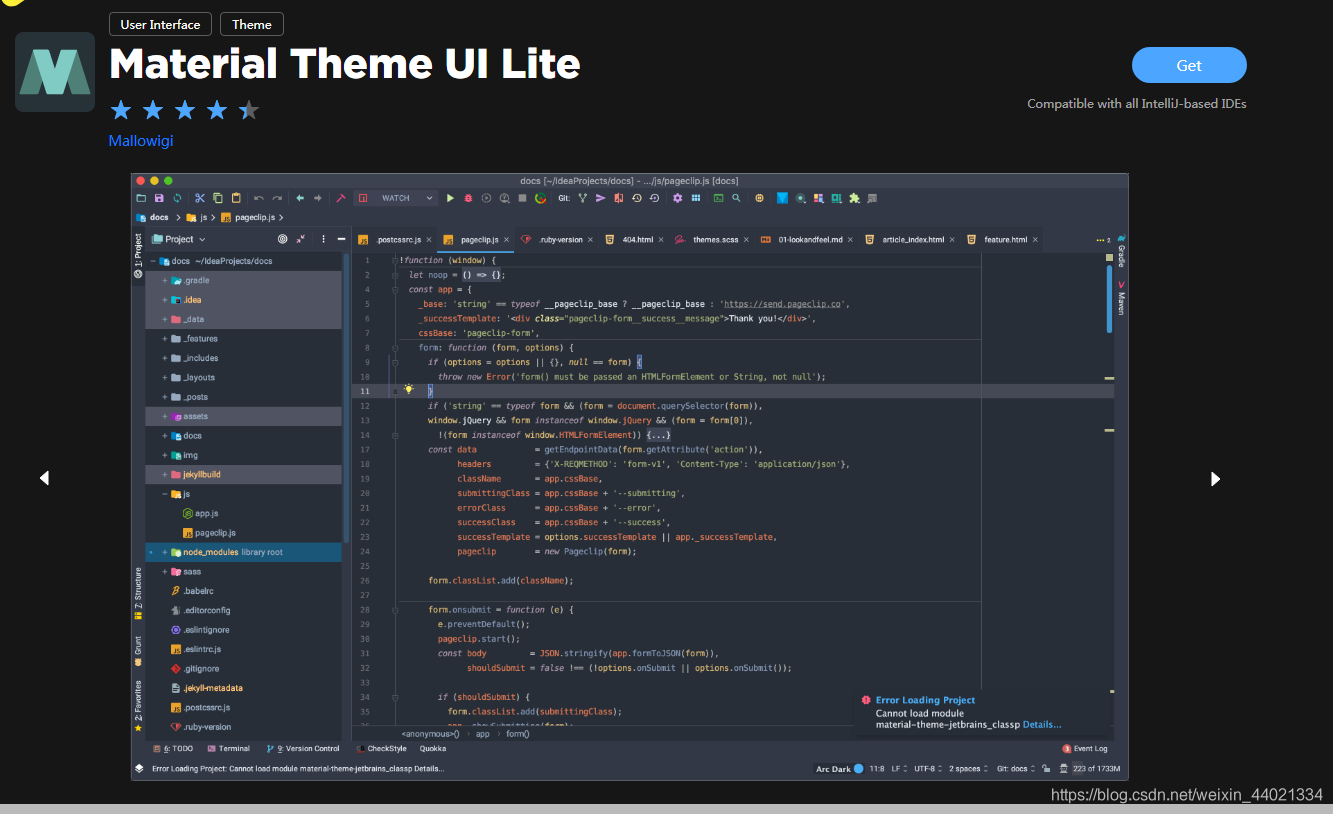Screen dimensions: 1333x814
Task: Click the yellow intention lightbulb on line 11
Action: coord(408,389)
